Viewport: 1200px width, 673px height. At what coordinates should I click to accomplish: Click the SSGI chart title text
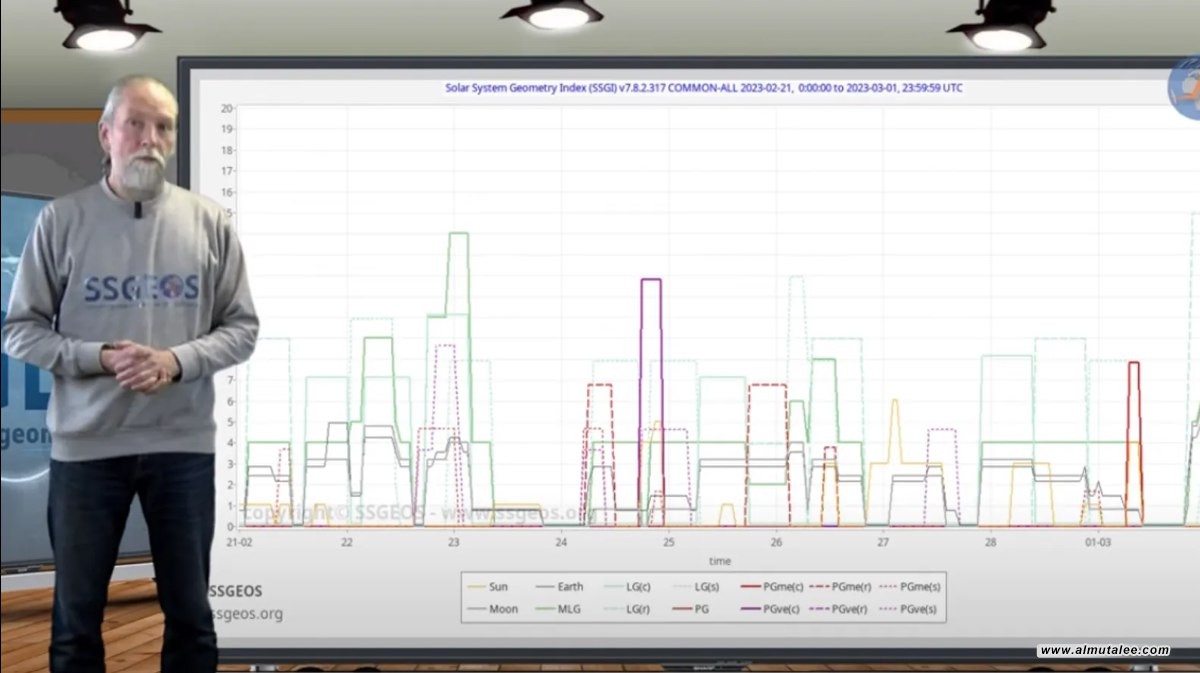pyautogui.click(x=703, y=88)
